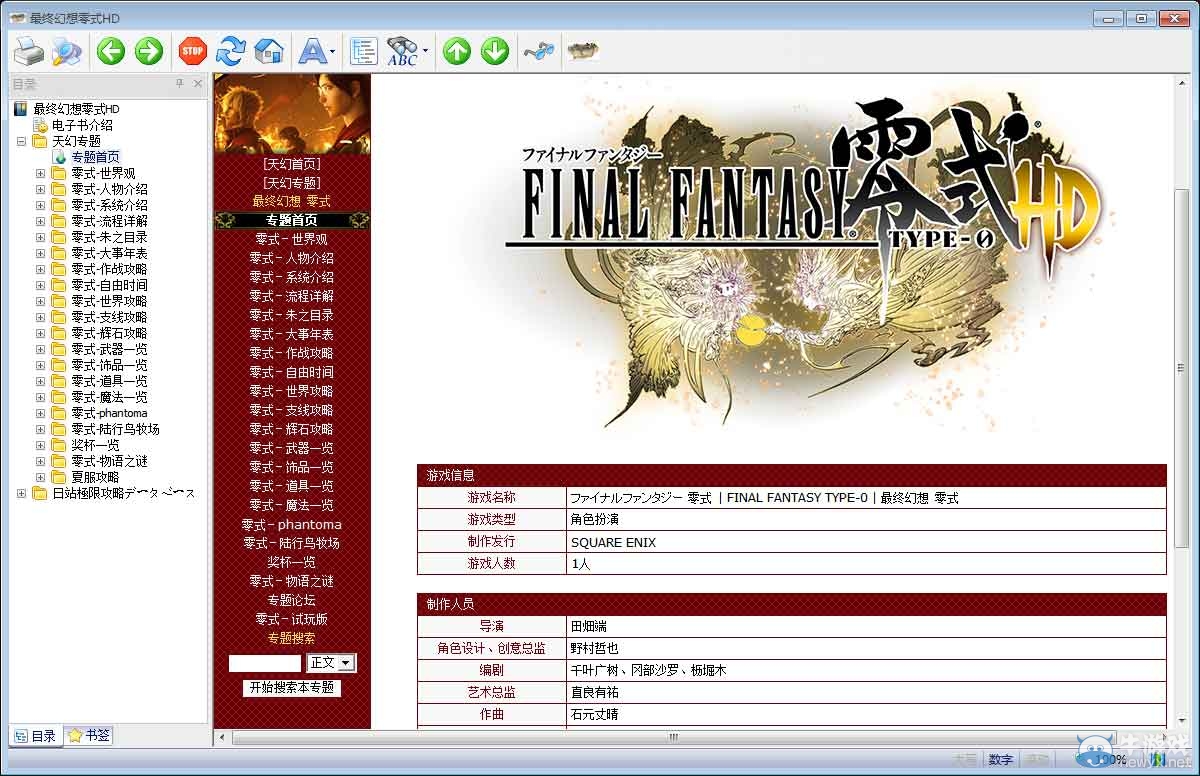This screenshot has height=776, width=1200.
Task: Click SQUARE ENIX cell in game info table
Action: 866,542
